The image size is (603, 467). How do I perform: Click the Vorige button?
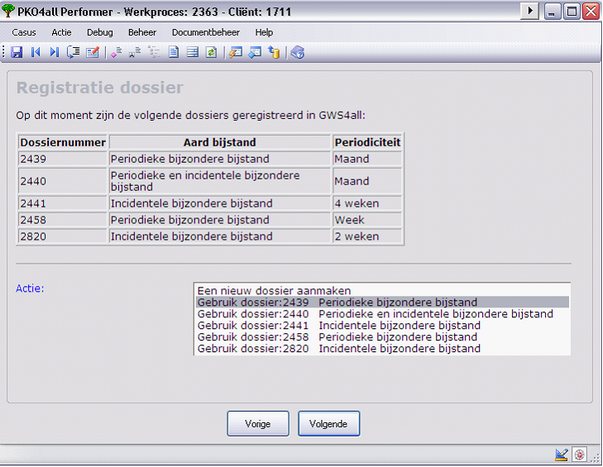coord(258,424)
